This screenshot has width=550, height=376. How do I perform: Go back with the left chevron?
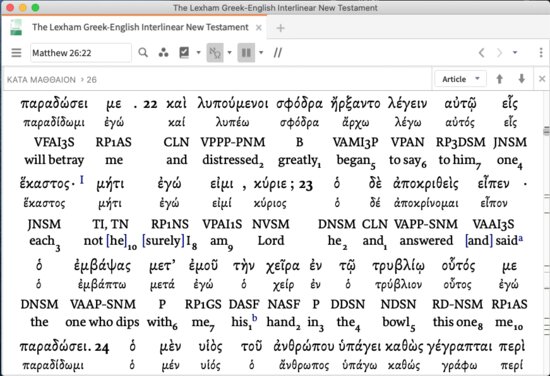pos(482,53)
